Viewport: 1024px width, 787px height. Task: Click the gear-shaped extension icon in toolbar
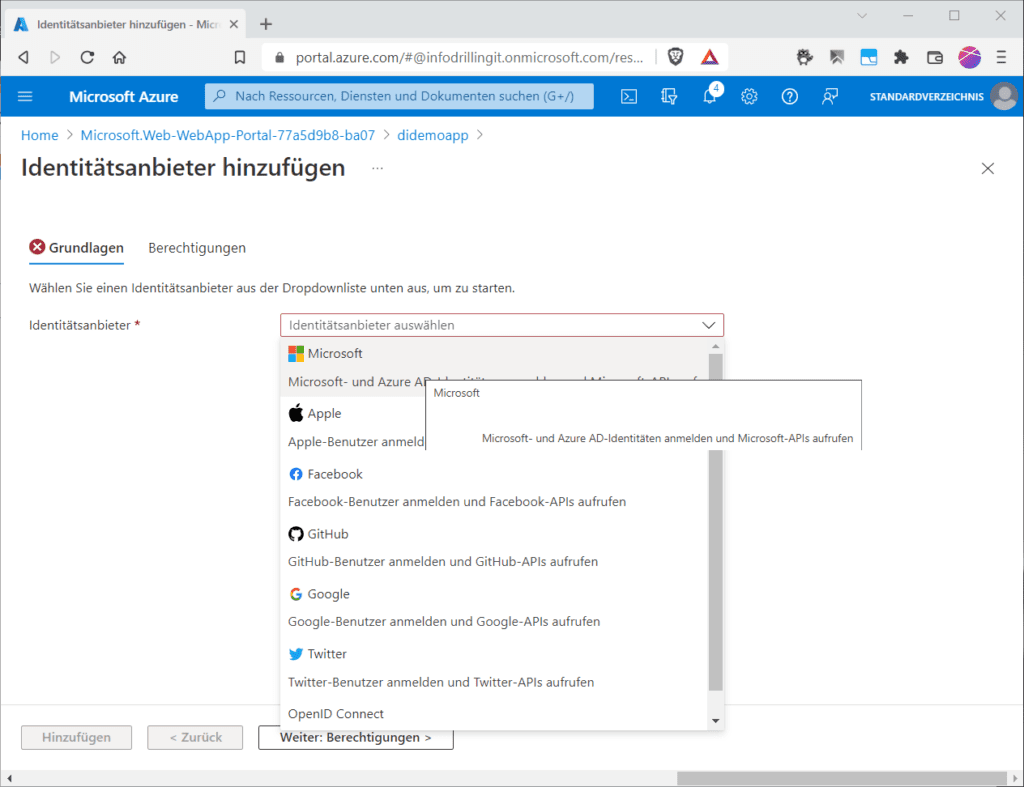[x=805, y=57]
